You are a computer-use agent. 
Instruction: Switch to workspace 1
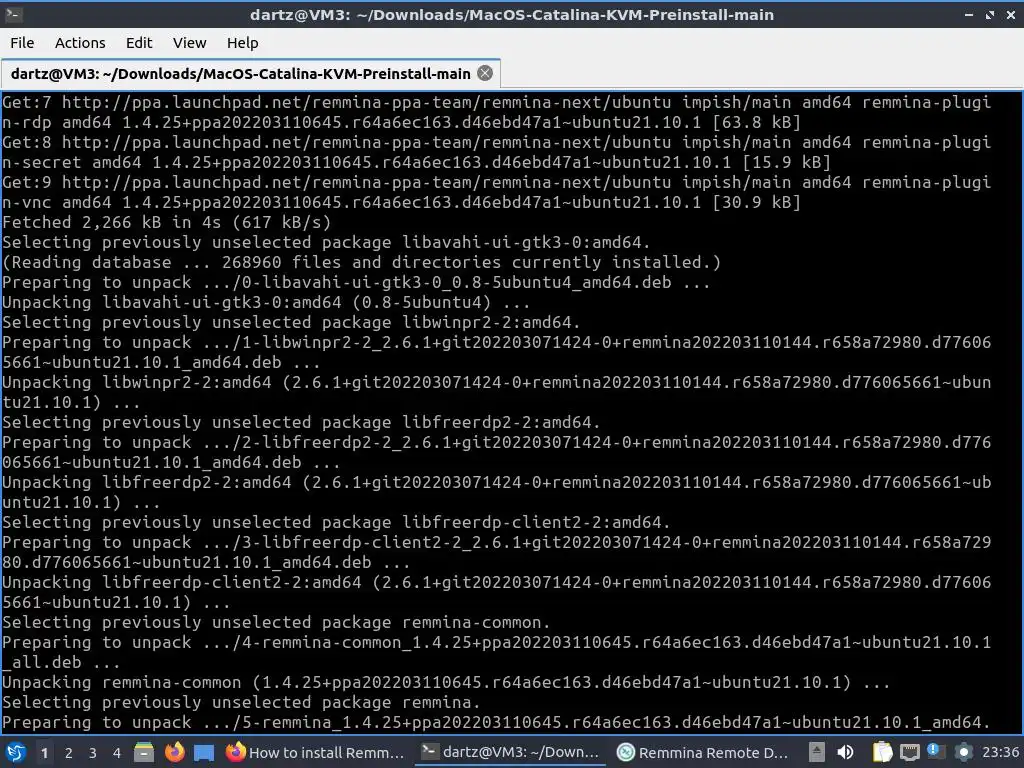click(44, 753)
